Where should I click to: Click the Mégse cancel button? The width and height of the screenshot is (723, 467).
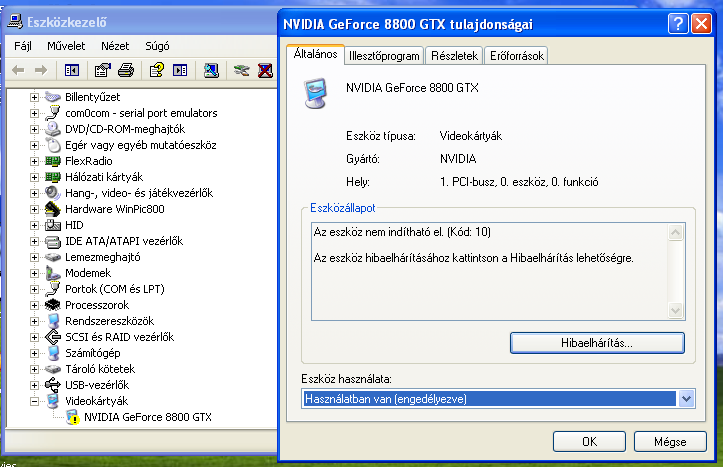[x=670, y=442]
